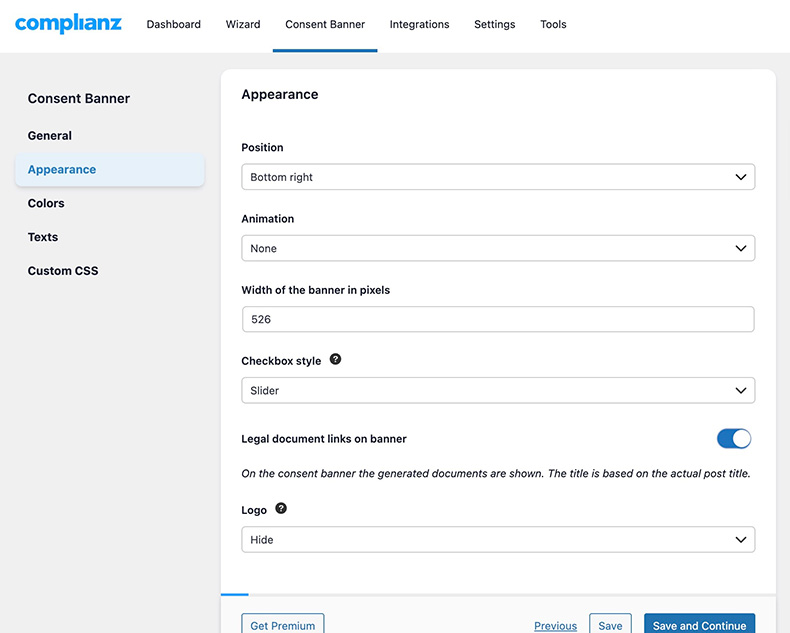Select the Consent Banner tab
This screenshot has height=633, width=790.
pyautogui.click(x=325, y=24)
